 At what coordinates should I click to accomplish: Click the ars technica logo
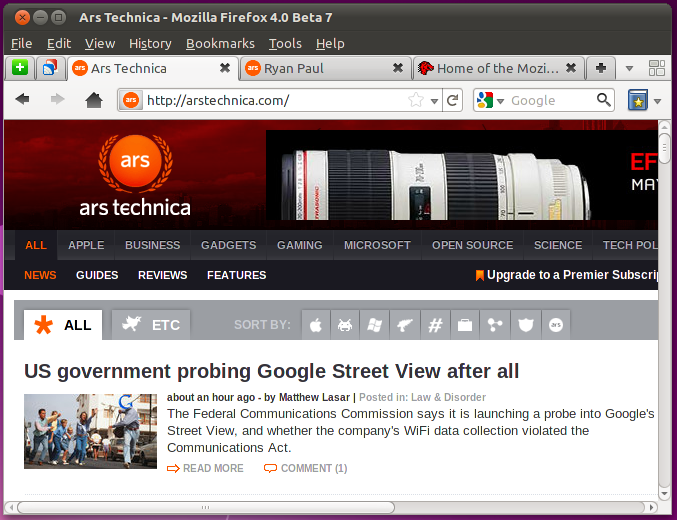(x=135, y=176)
